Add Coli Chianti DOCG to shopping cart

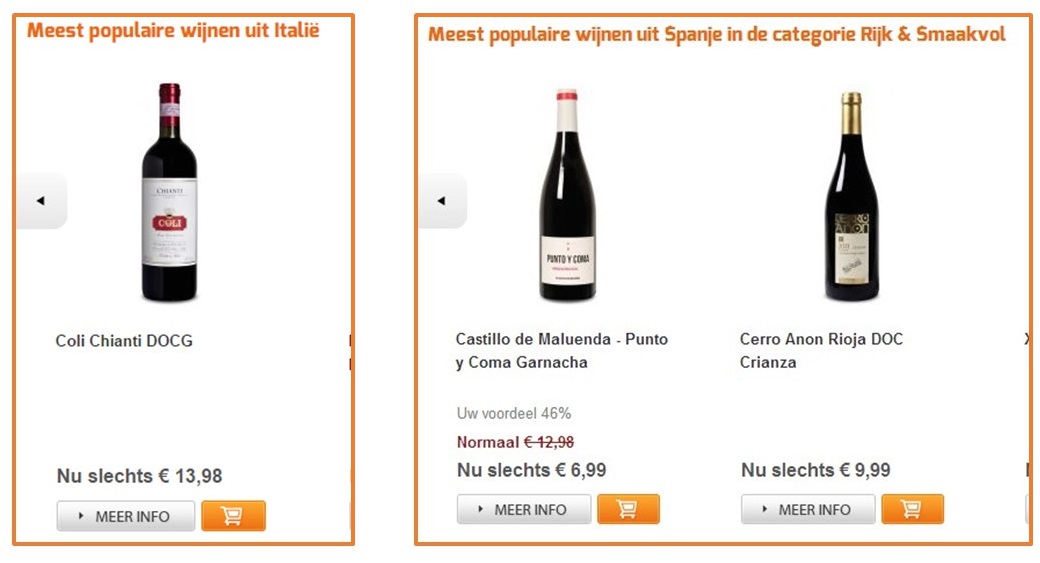pyautogui.click(x=233, y=516)
